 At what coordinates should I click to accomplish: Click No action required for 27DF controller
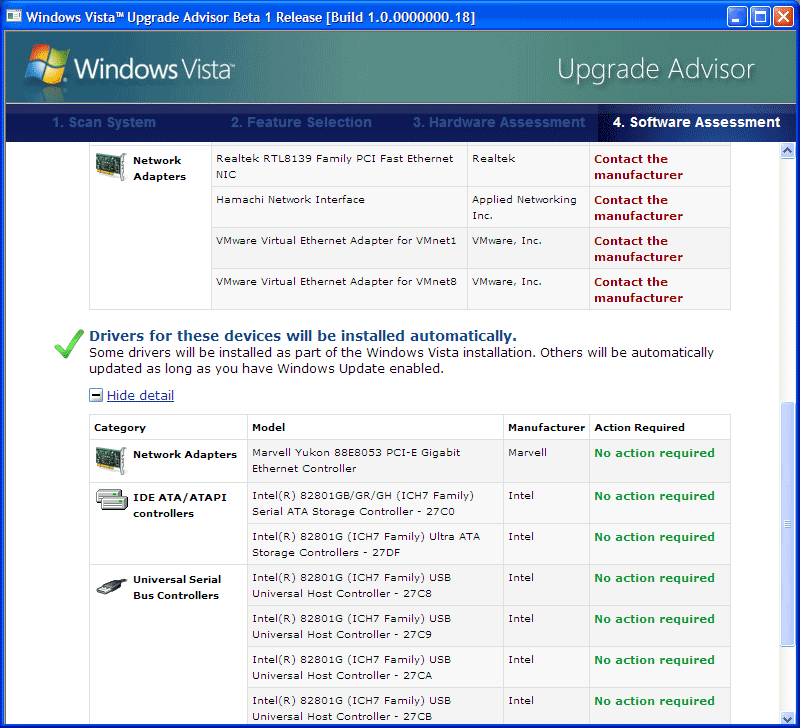click(x=654, y=537)
